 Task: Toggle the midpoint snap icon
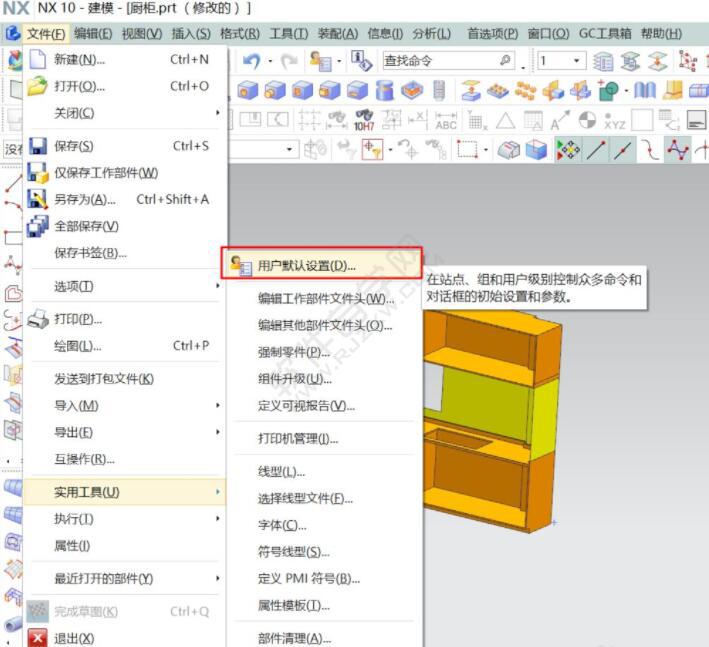pos(623,150)
